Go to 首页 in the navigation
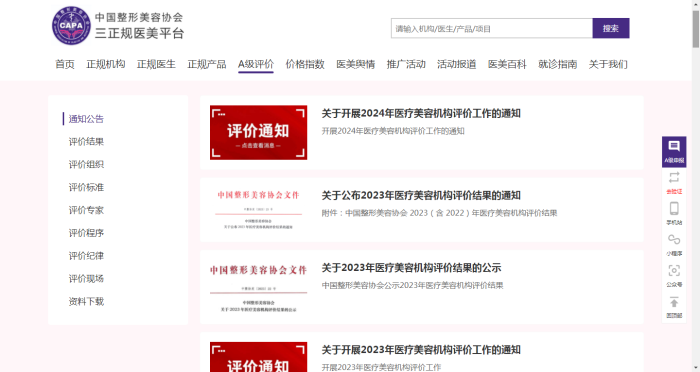Viewport: 700px width, 372px height. click(65, 64)
